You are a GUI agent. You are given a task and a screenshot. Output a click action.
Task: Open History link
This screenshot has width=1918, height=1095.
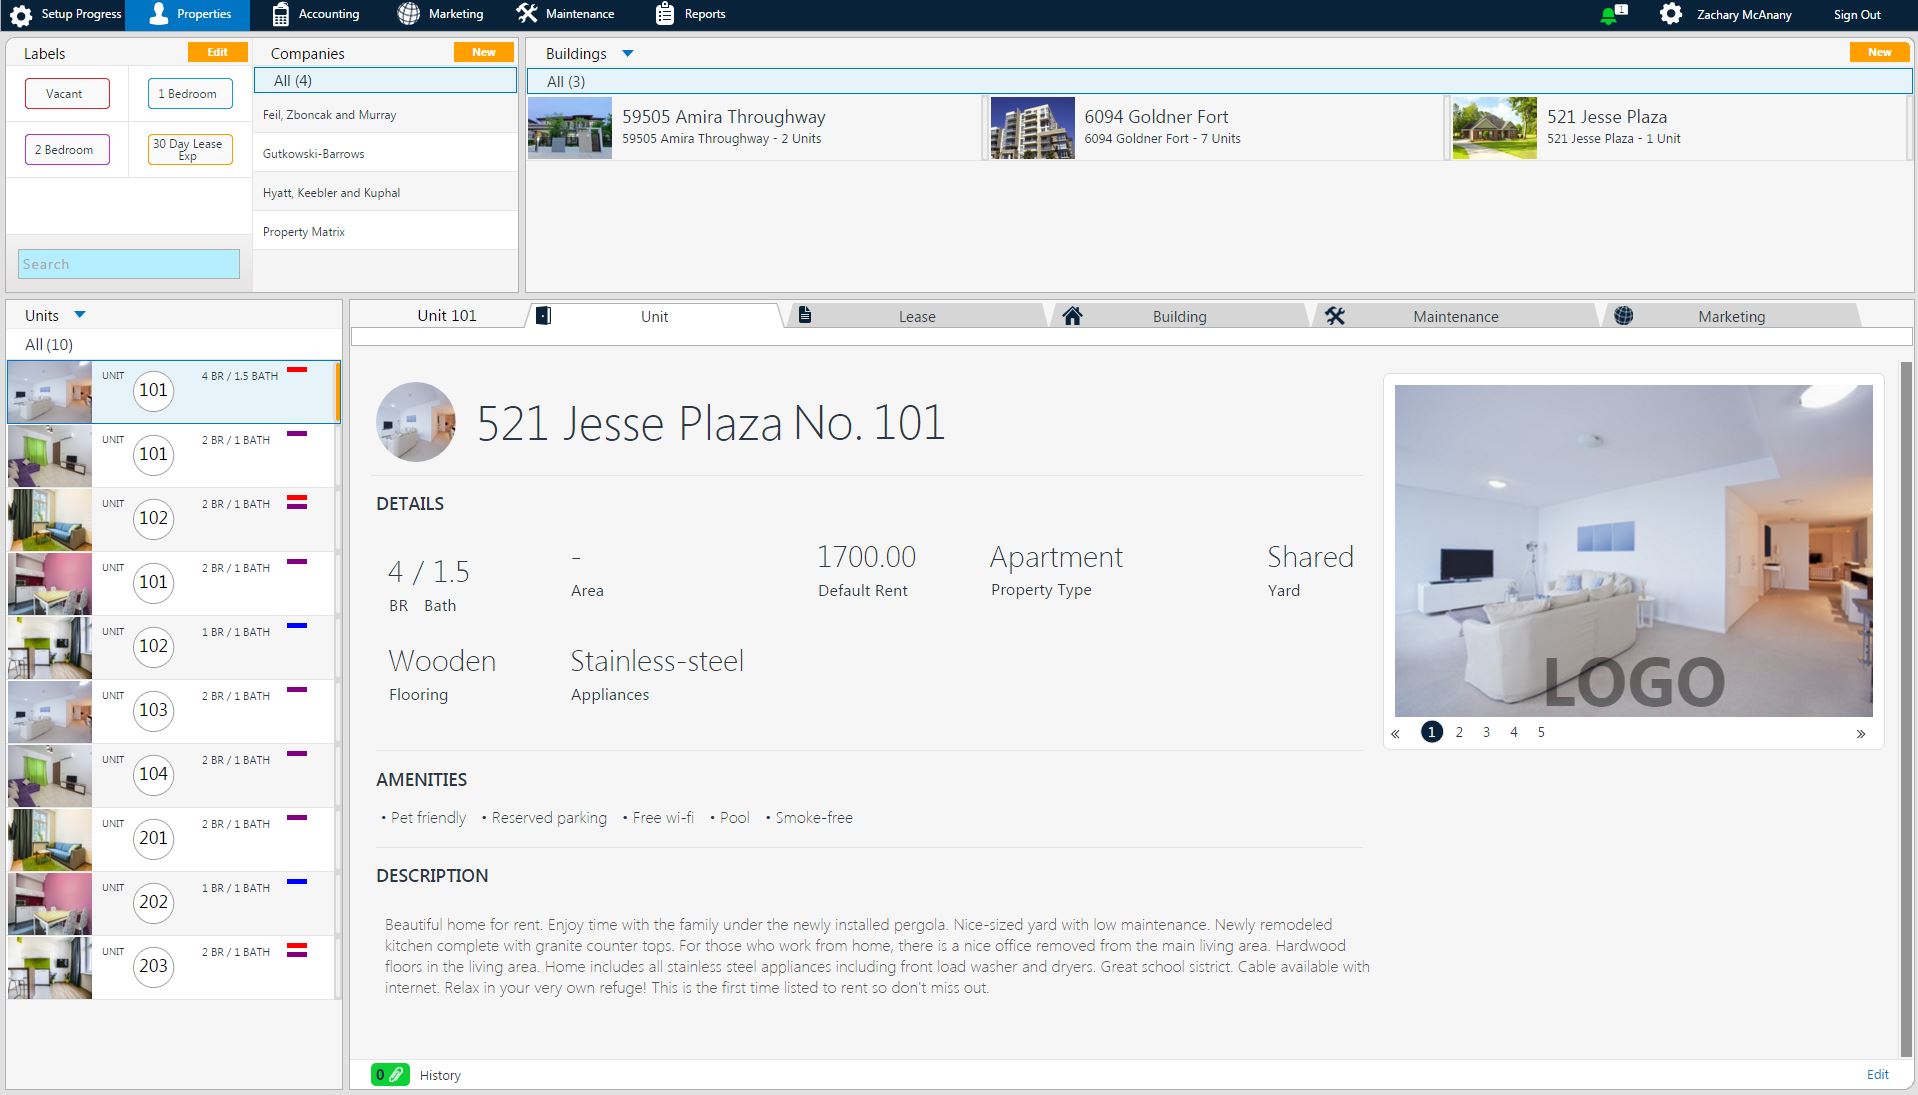440,1075
